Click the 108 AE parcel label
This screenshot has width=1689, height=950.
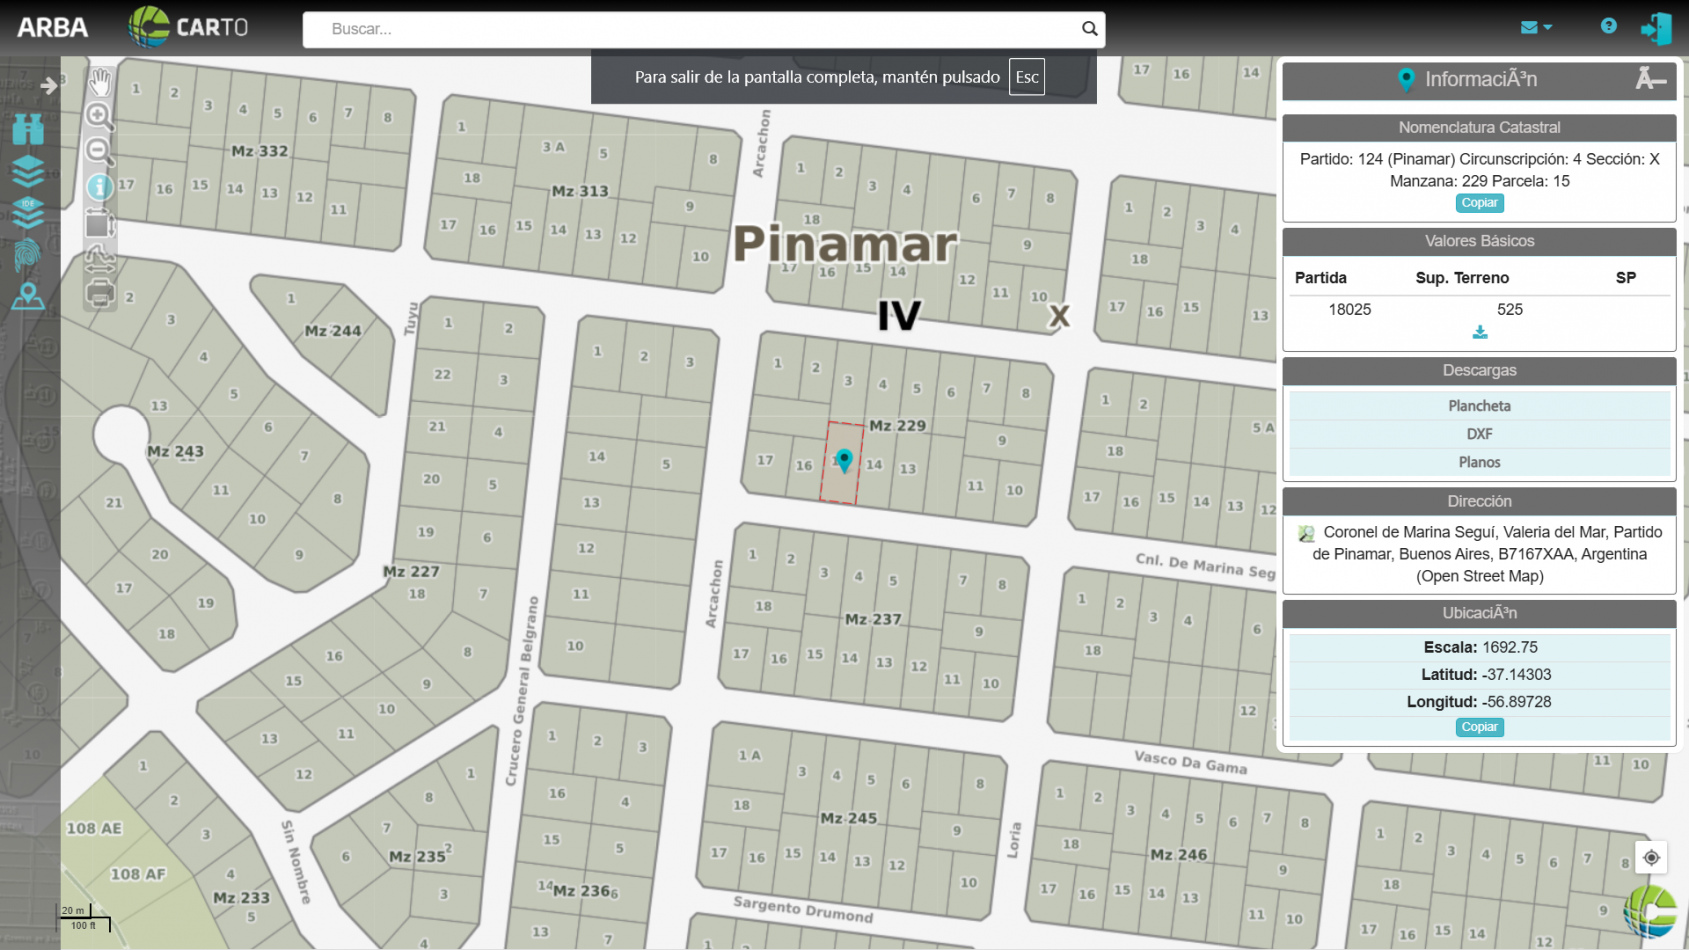(x=94, y=829)
